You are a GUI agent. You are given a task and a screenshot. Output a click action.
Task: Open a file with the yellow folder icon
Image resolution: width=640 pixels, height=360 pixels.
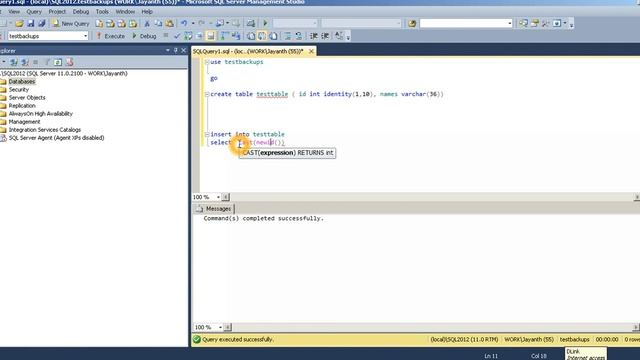19,24
